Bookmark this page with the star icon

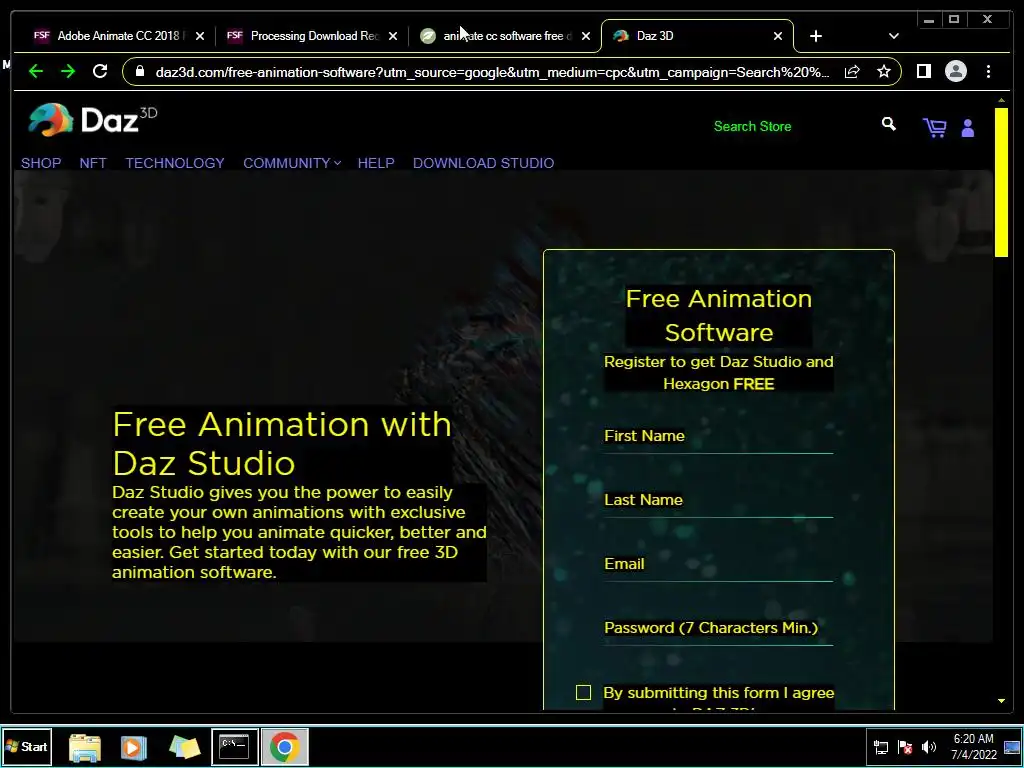pos(884,71)
